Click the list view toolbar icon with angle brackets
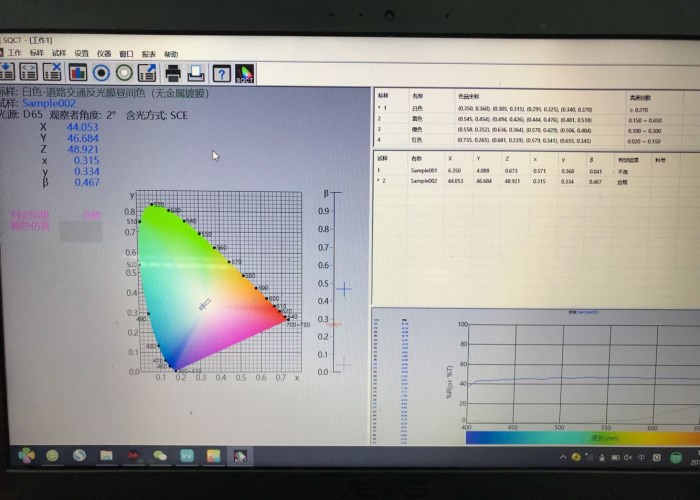This screenshot has height=500, width=700. point(29,72)
